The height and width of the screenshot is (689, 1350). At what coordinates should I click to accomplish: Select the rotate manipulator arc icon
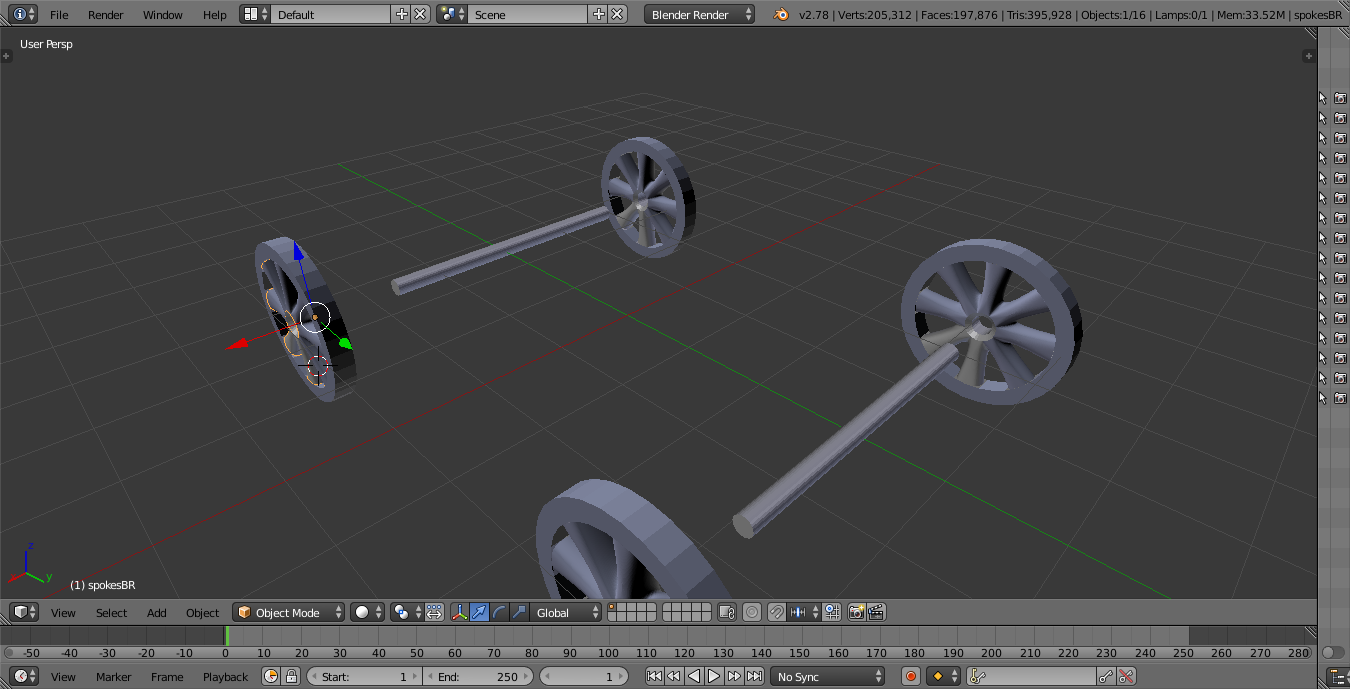coord(499,612)
